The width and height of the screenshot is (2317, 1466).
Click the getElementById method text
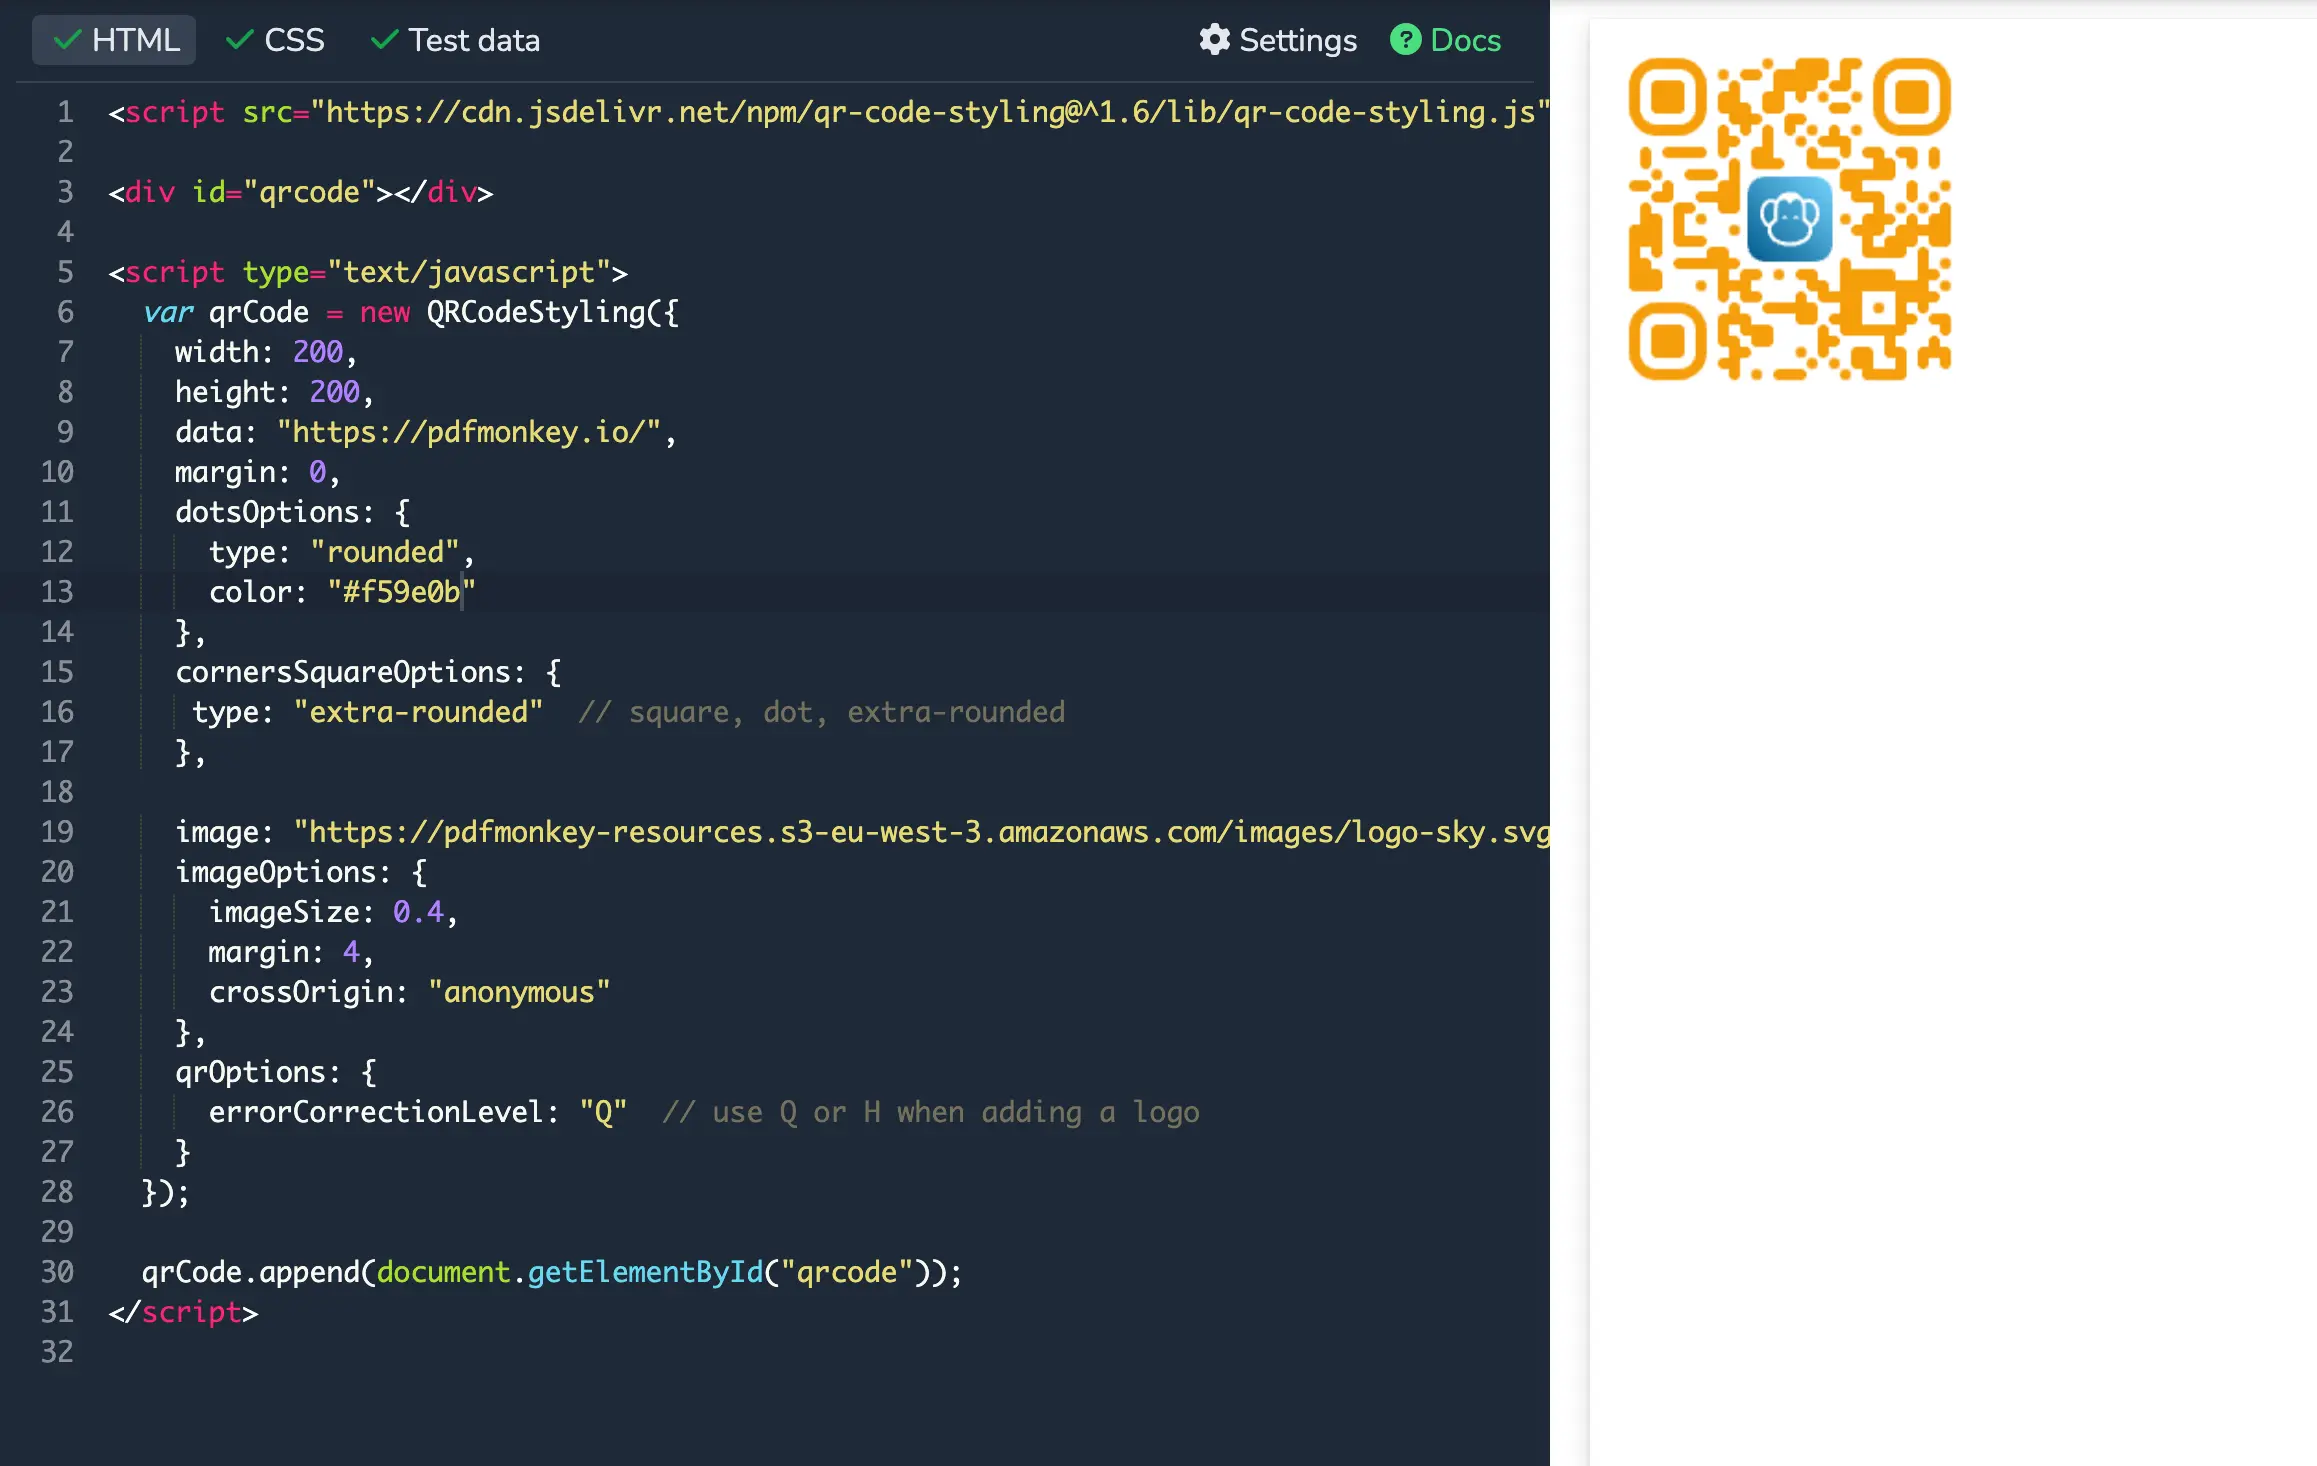[x=644, y=1272]
